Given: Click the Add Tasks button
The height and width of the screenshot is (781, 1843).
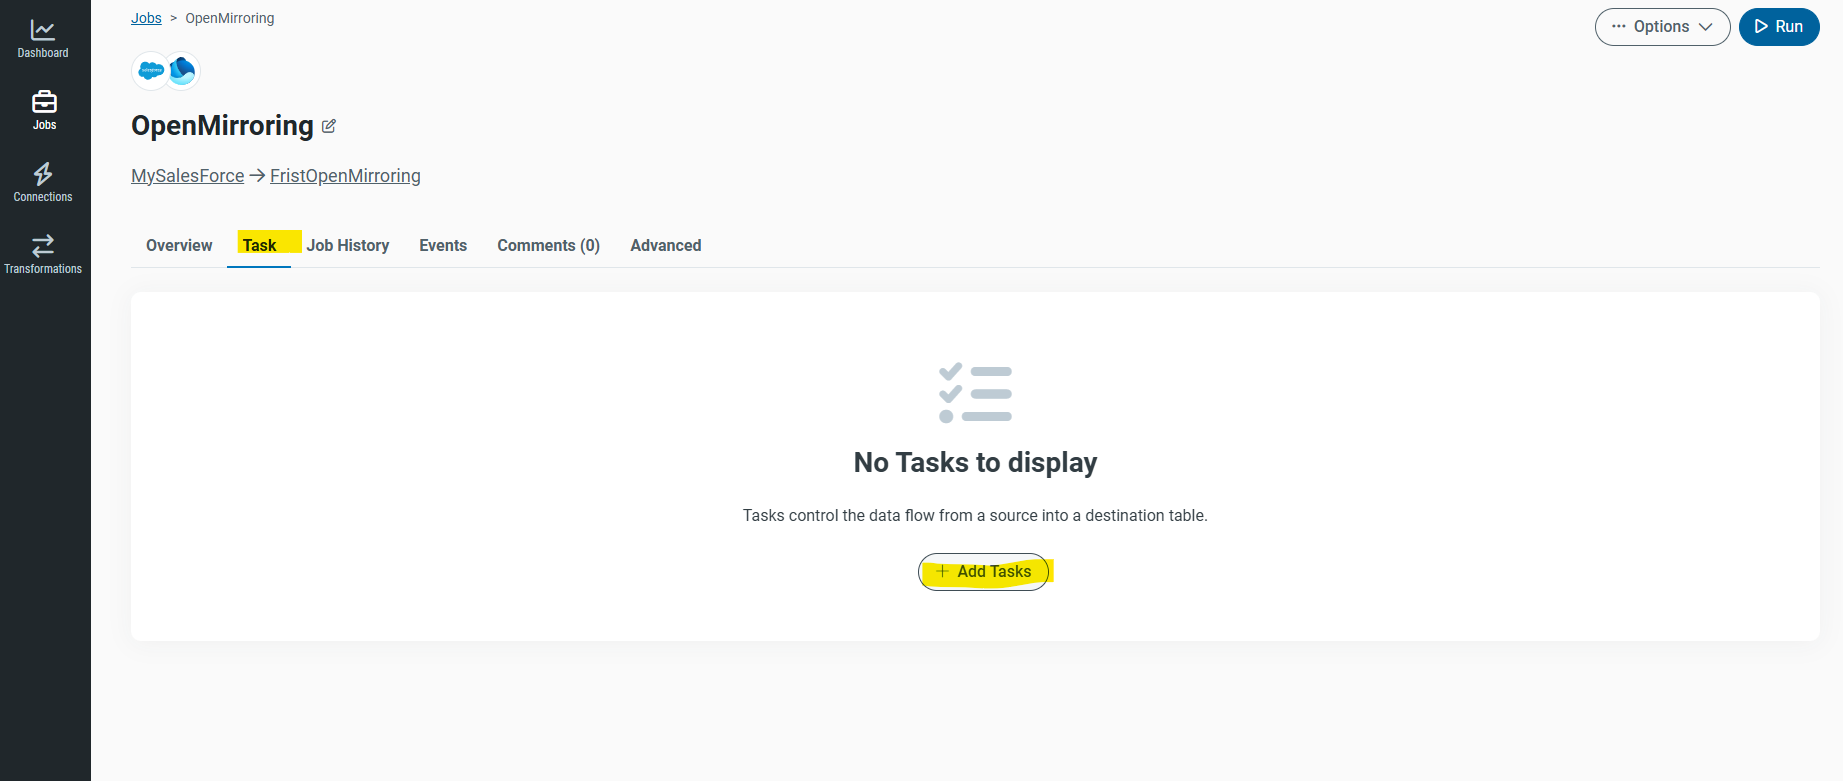Looking at the screenshot, I should [x=983, y=572].
